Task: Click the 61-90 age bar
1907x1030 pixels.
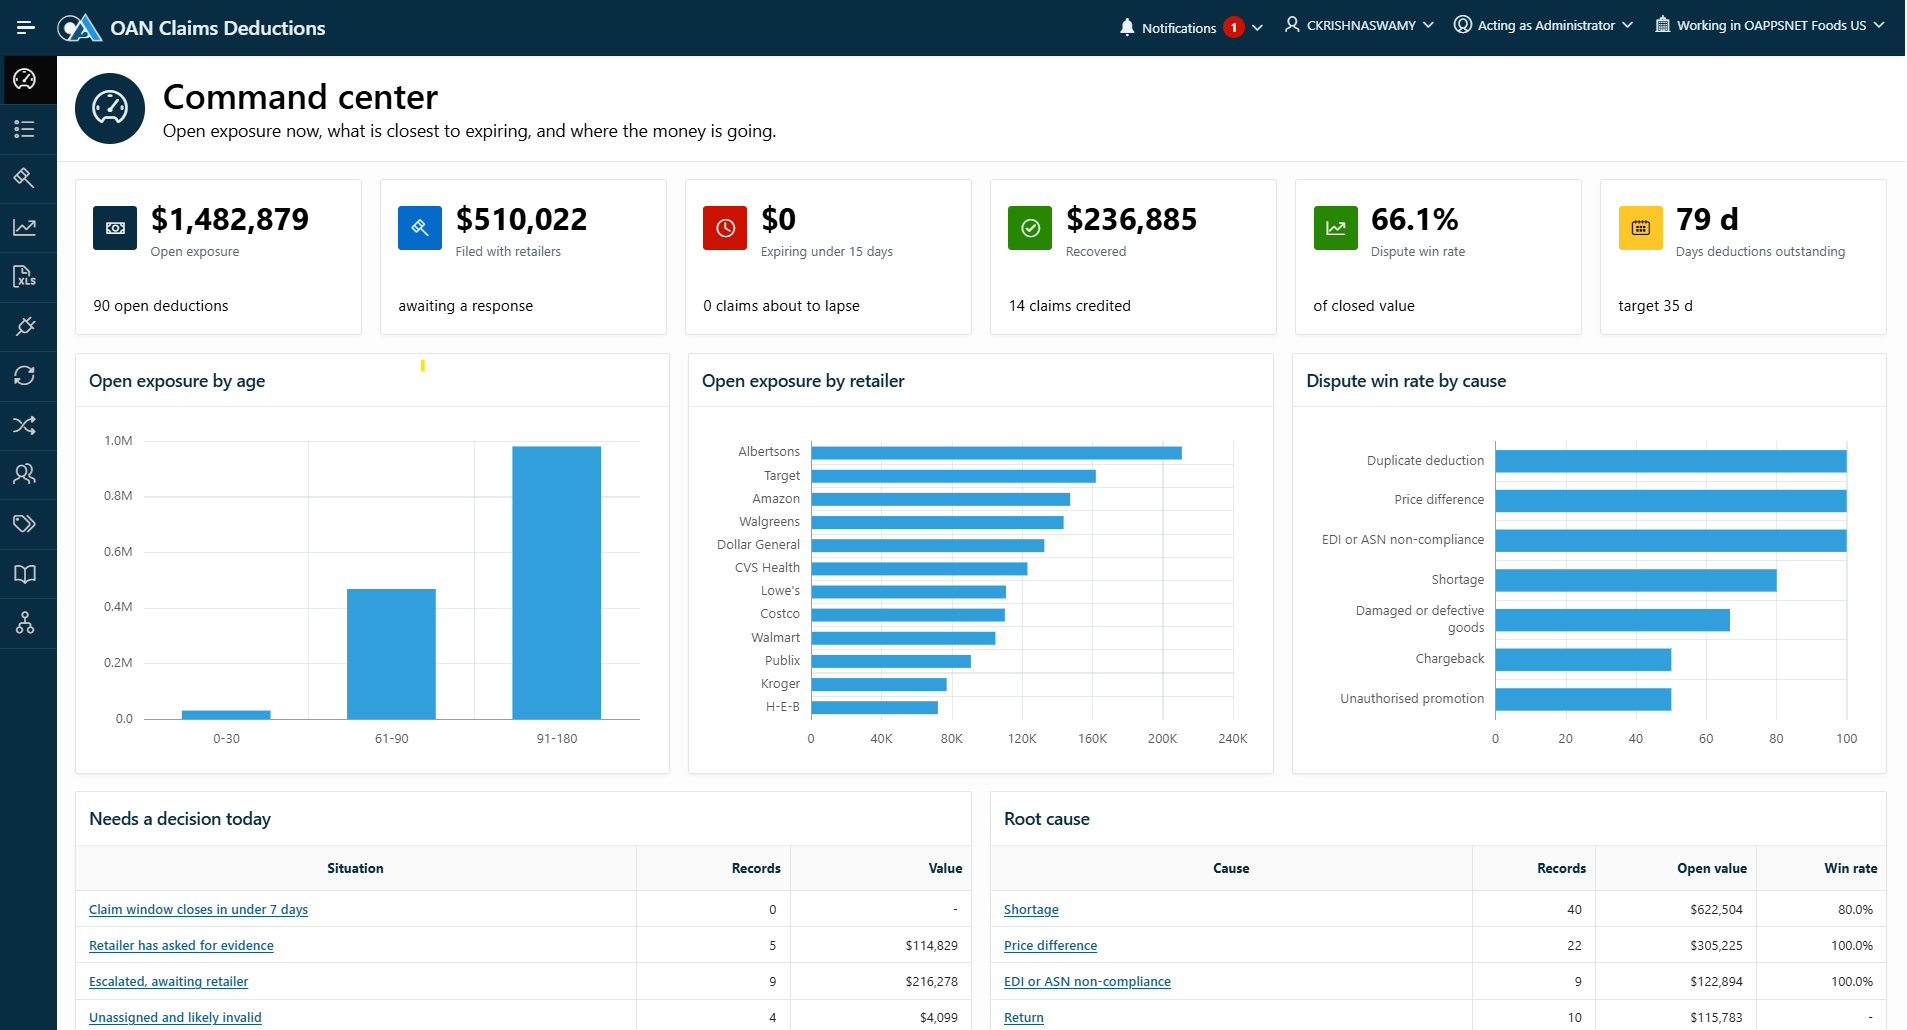Action: pos(391,654)
